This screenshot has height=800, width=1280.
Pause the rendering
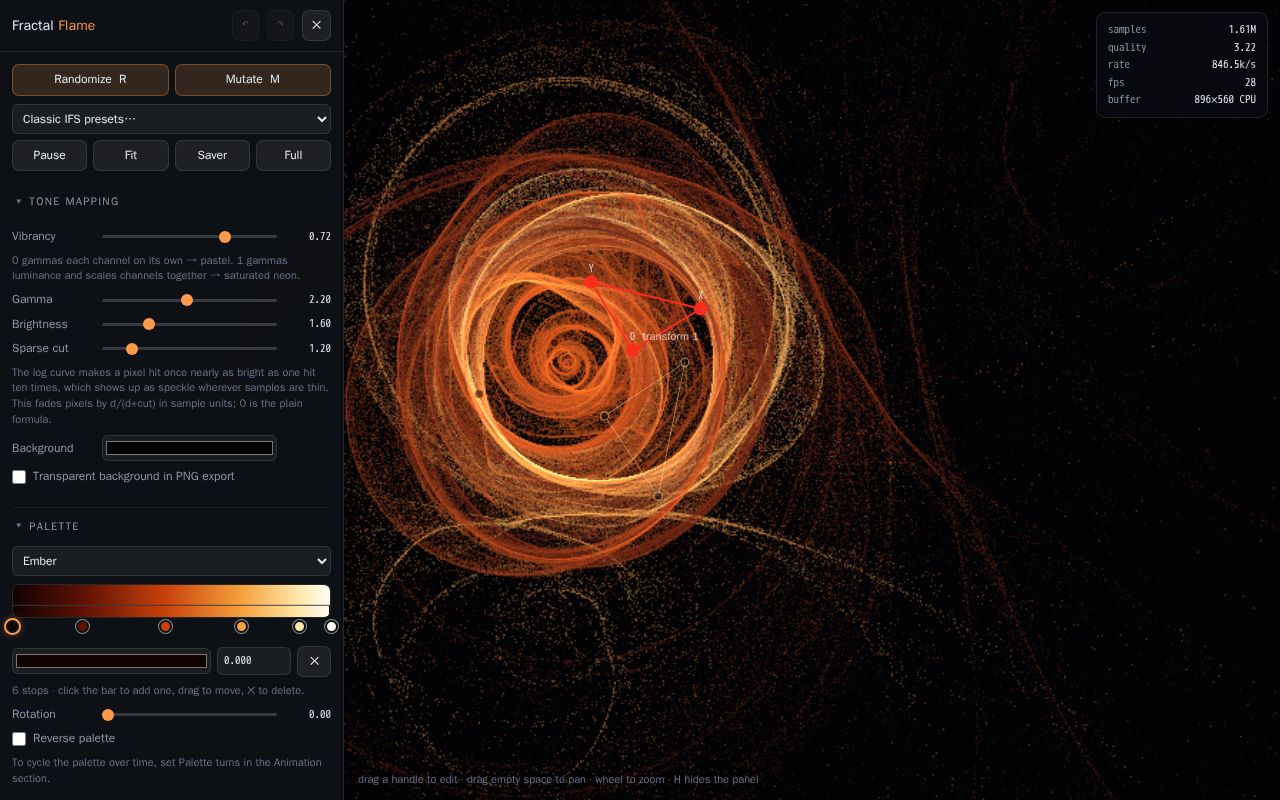pyautogui.click(x=49, y=155)
